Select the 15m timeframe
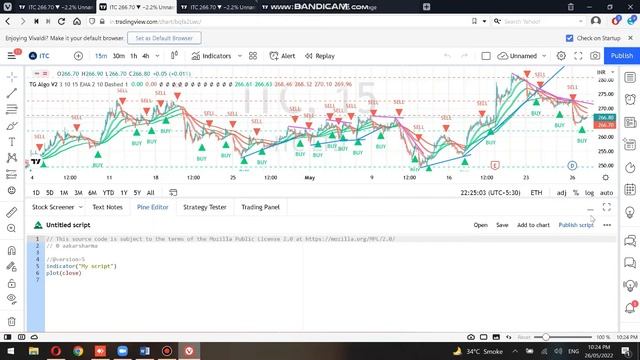Viewport: 640px width, 360px height. coord(101,56)
